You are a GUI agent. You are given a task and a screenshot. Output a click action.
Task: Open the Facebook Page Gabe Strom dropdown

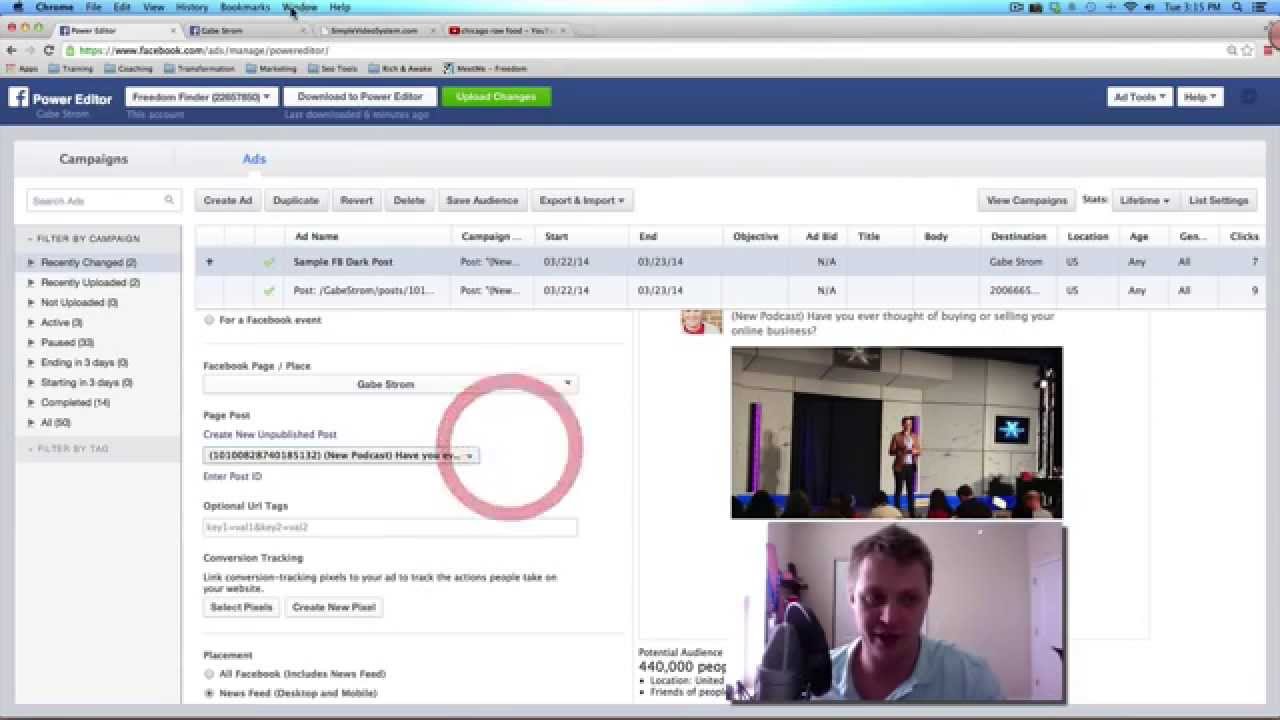tap(390, 384)
